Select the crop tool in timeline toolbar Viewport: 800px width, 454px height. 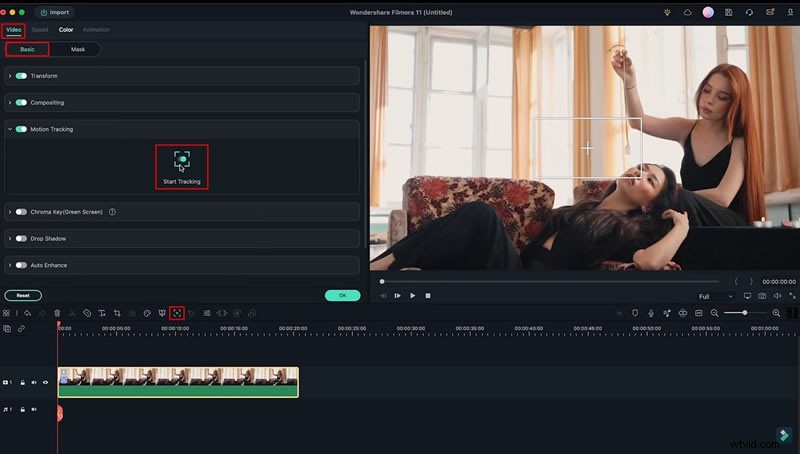click(117, 313)
